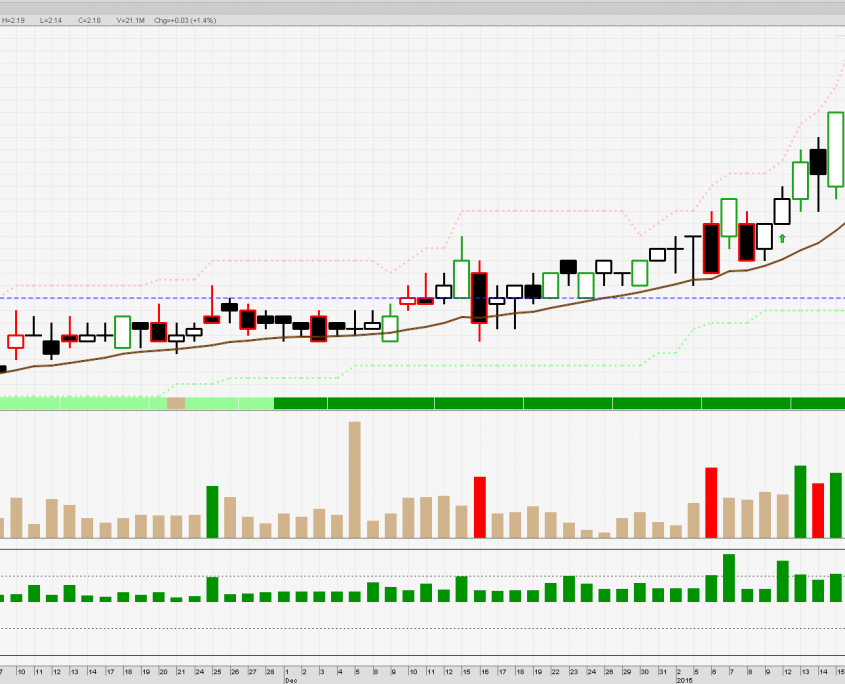845x684 pixels.
Task: Select the red-outlined black candle on December 16
Action: (x=479, y=297)
